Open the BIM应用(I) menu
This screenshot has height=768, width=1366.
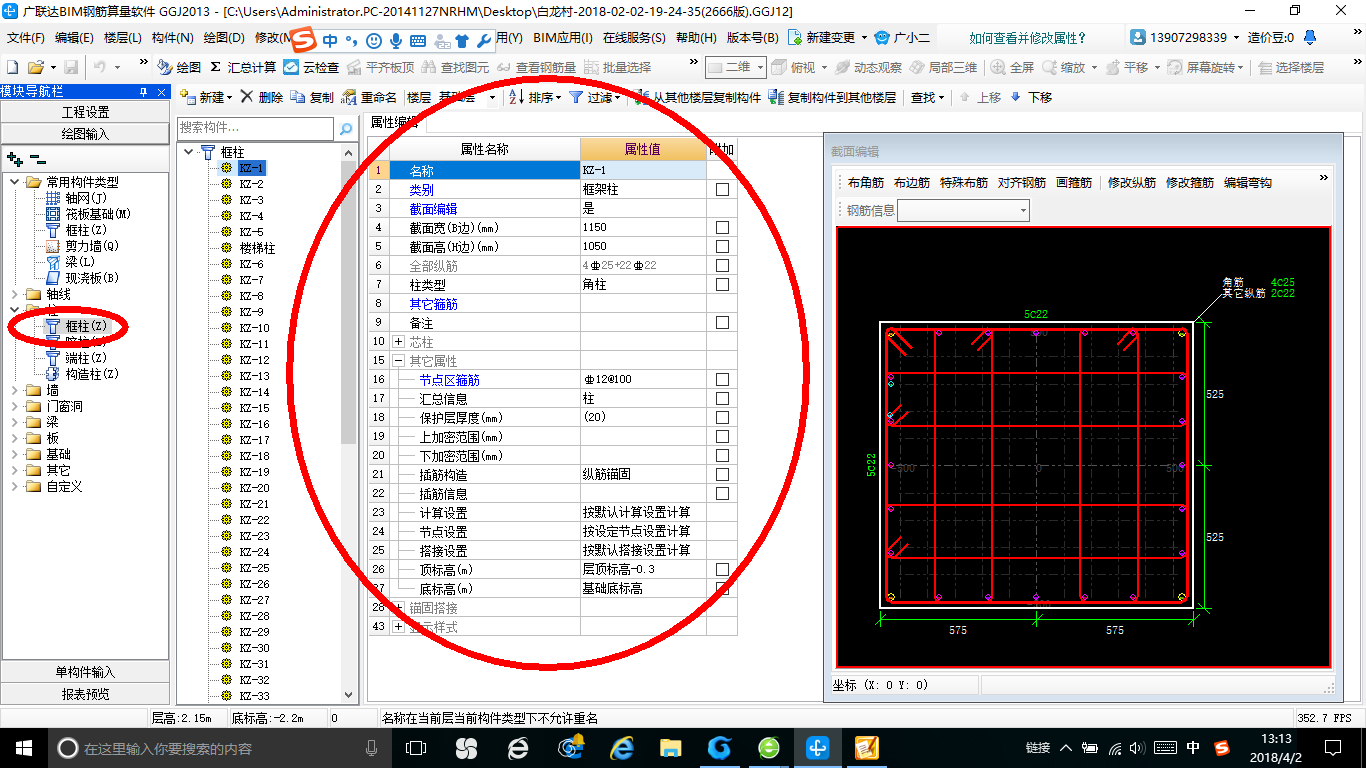tap(563, 38)
